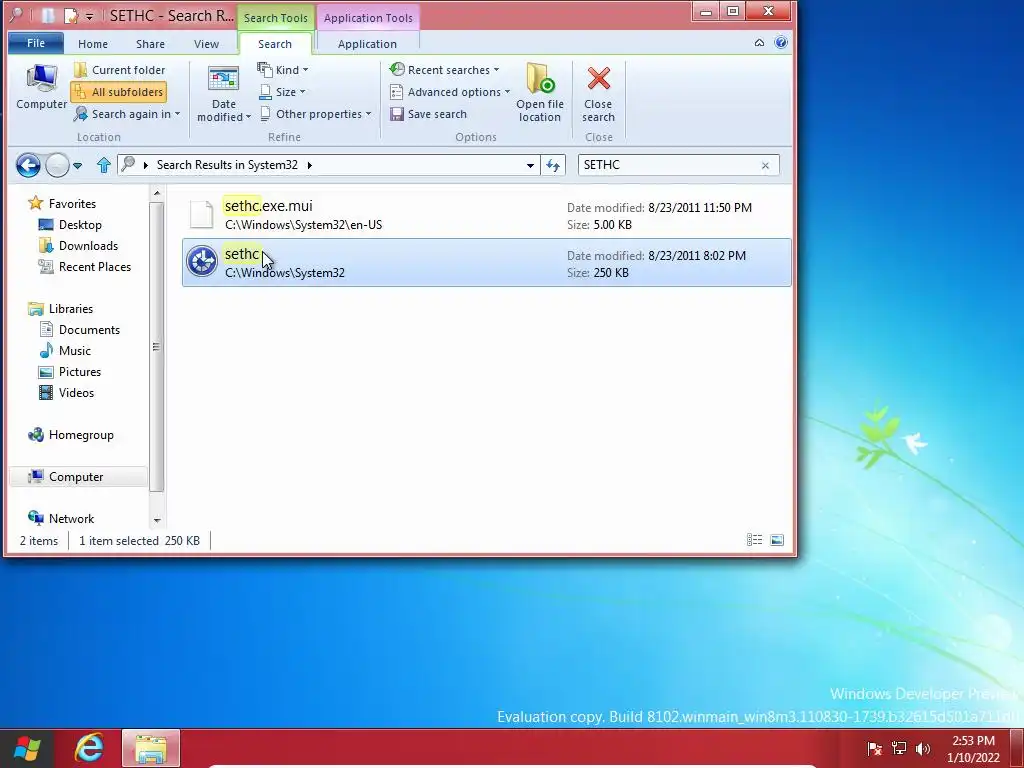Click the Up one level arrow
This screenshot has width=1024, height=768.
point(103,165)
